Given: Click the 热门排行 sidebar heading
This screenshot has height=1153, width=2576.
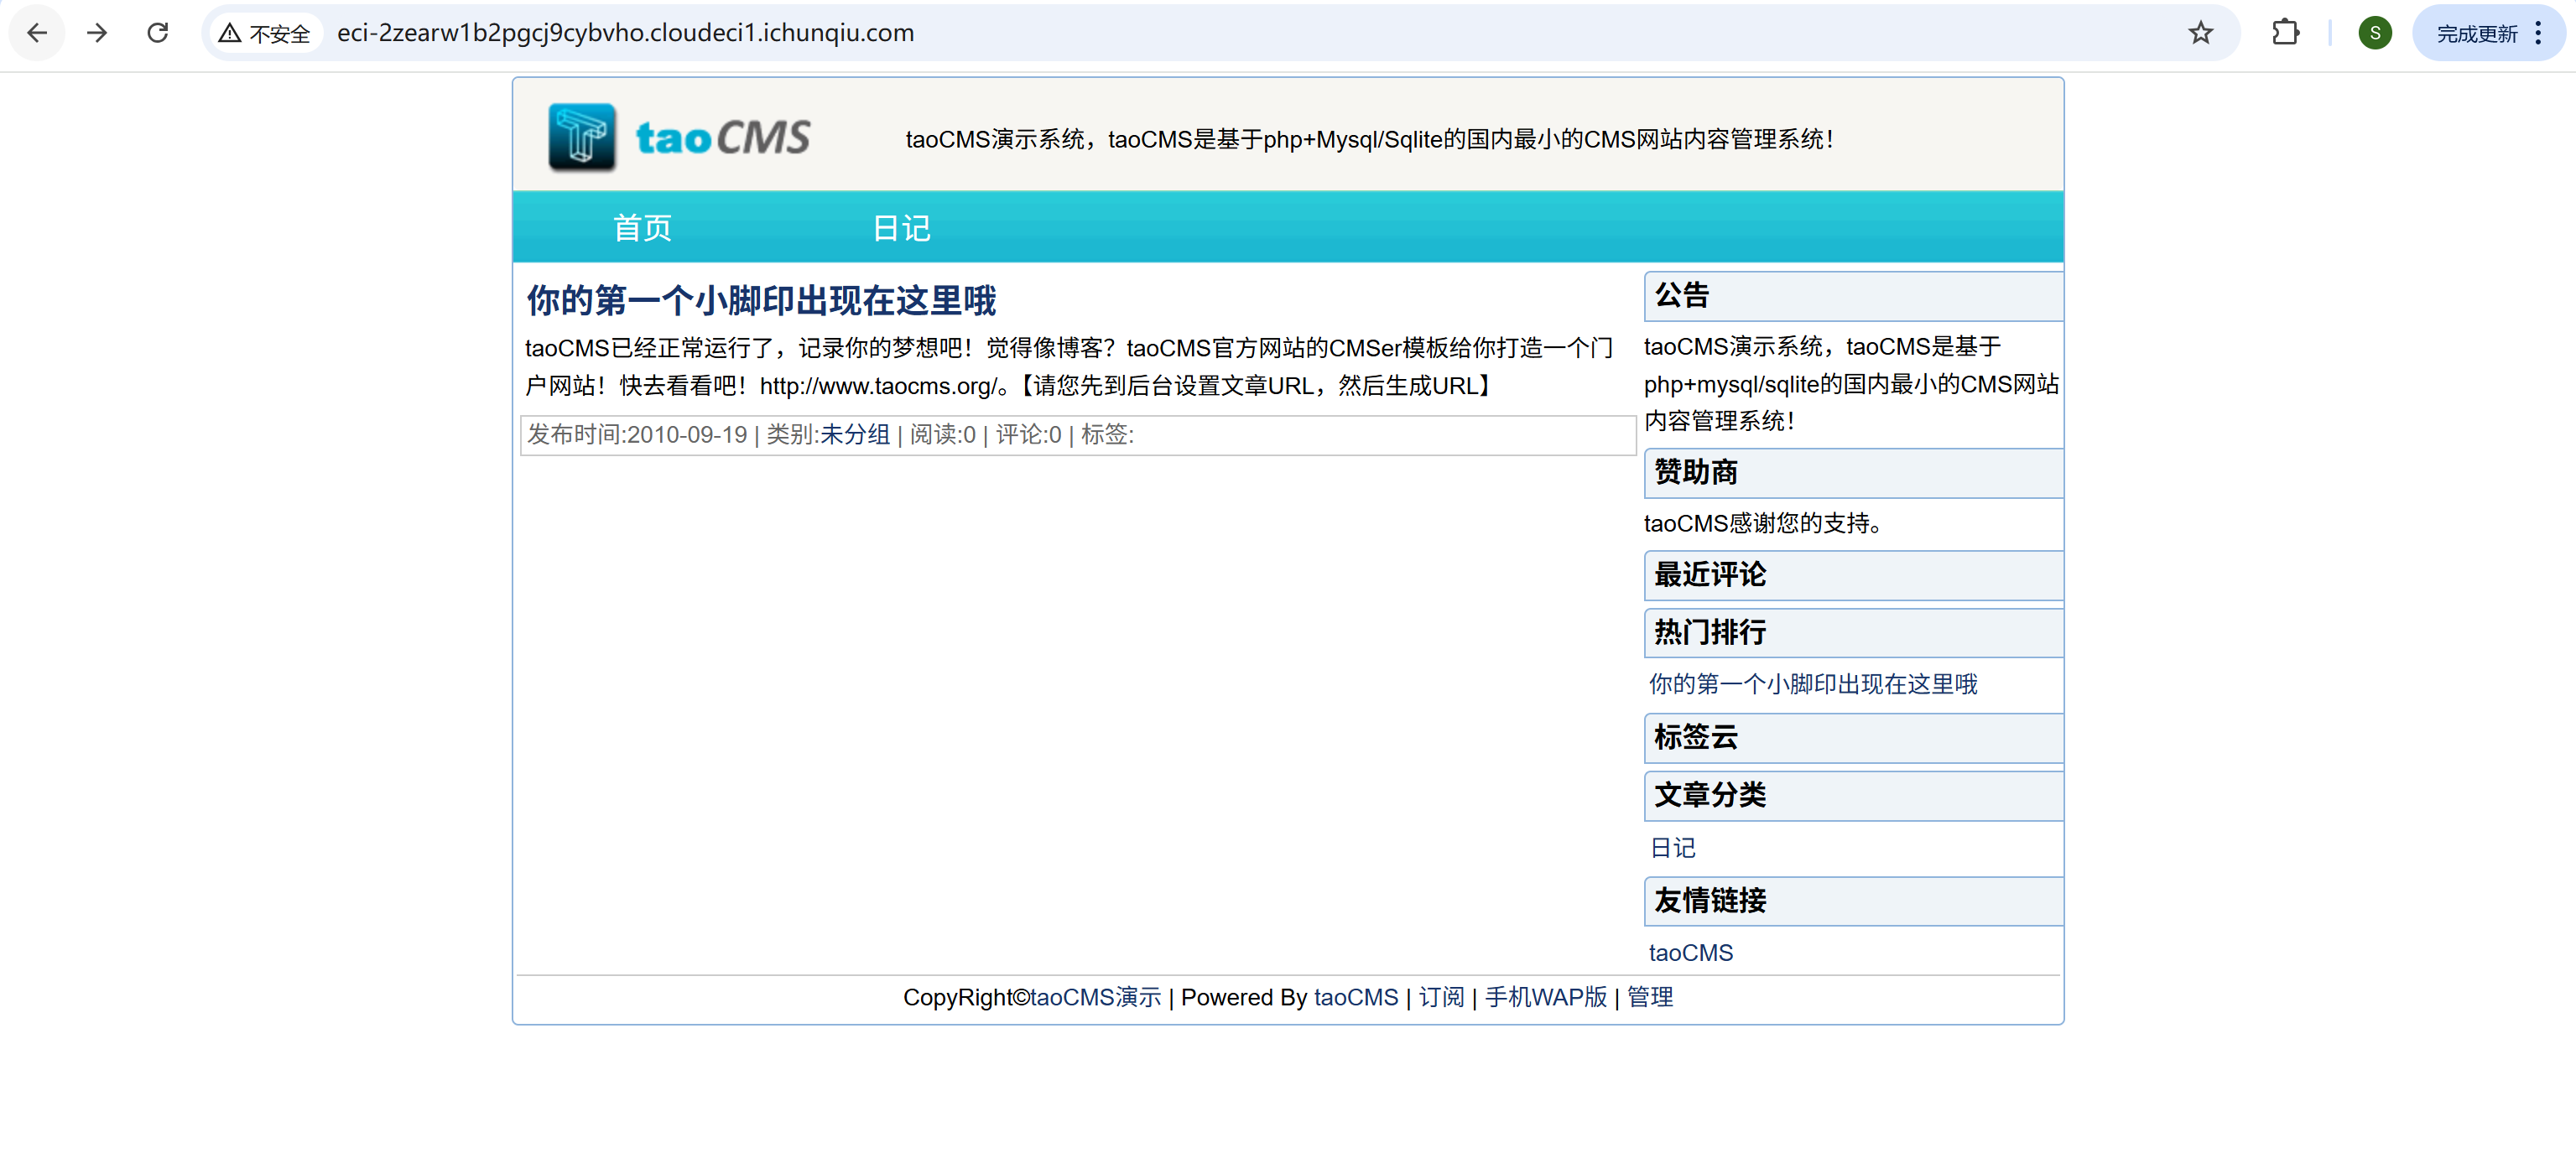Looking at the screenshot, I should 1853,633.
